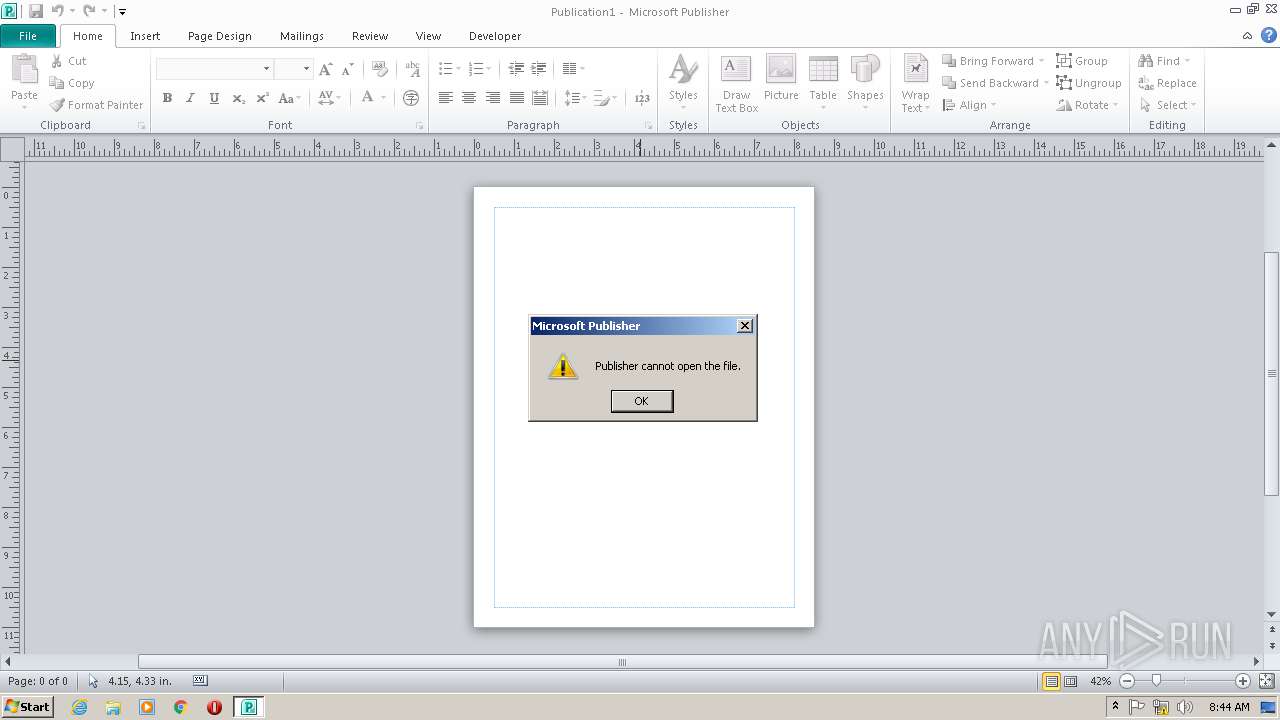Image resolution: width=1280 pixels, height=720 pixels.
Task: Open the Send Backward dropdown arrow
Action: pyautogui.click(x=1046, y=83)
